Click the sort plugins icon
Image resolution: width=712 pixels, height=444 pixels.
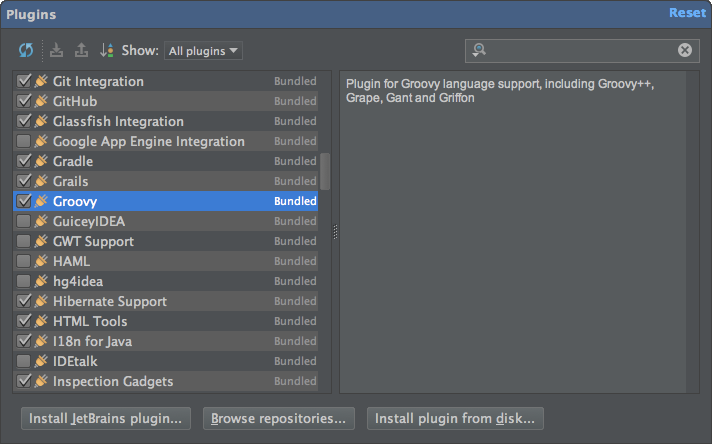[107, 50]
